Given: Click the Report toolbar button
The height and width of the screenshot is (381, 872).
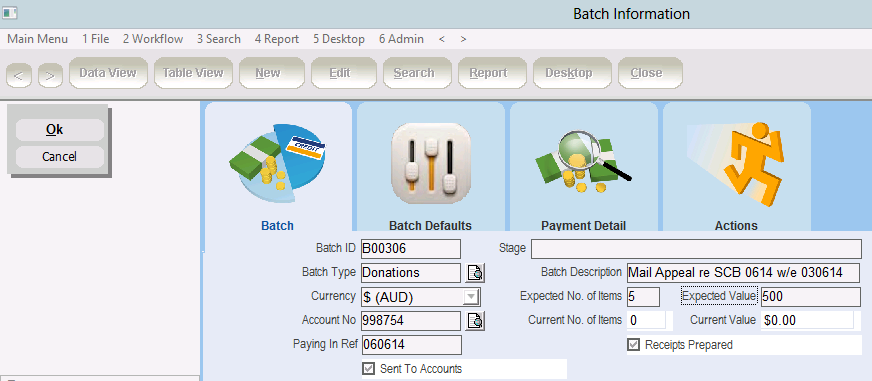Looking at the screenshot, I should click(492, 73).
